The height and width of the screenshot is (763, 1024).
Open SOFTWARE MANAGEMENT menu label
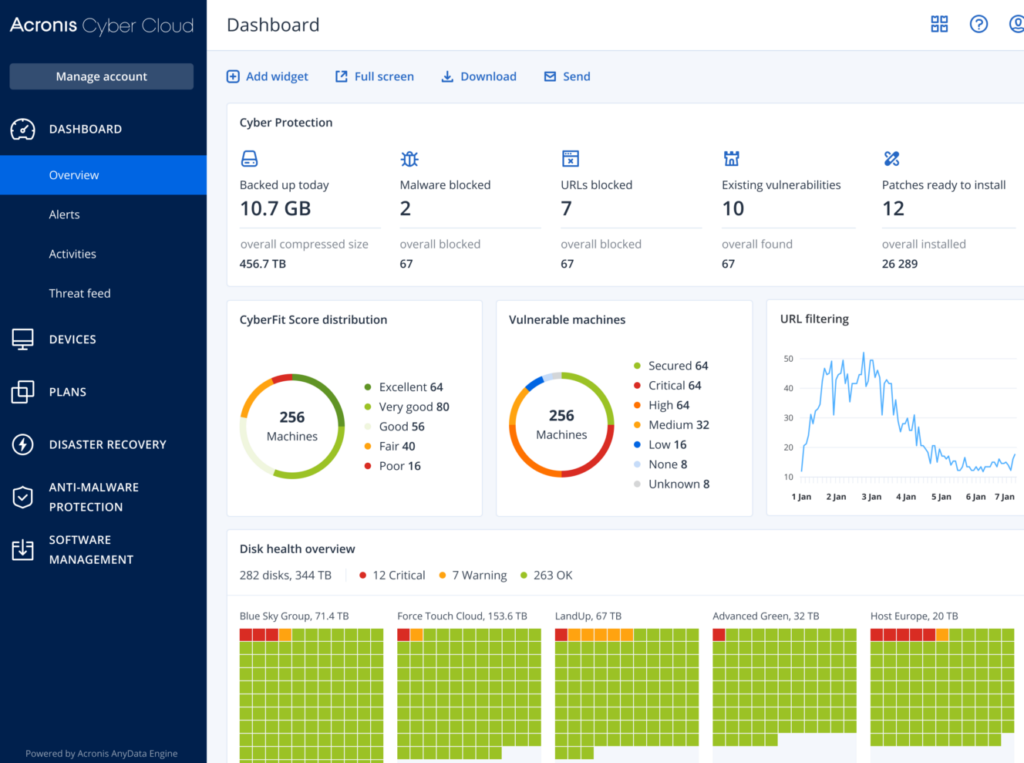coord(91,550)
